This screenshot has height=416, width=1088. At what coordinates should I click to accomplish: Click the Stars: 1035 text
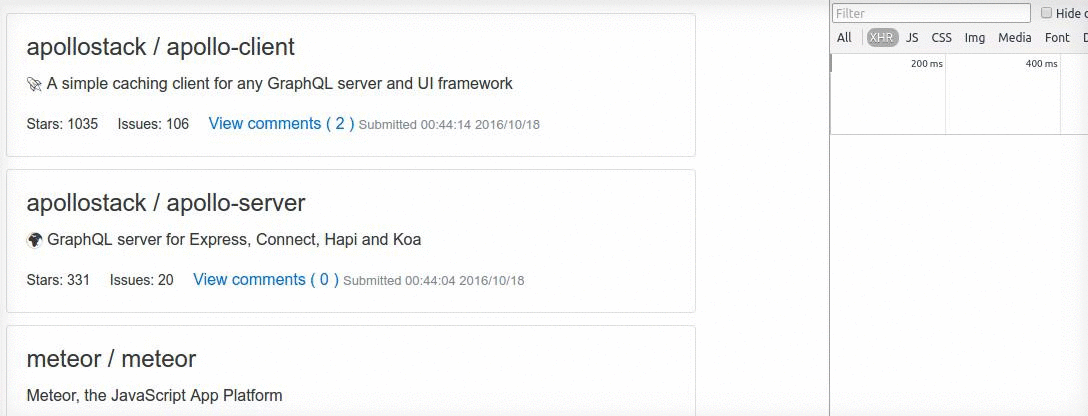[62, 125]
